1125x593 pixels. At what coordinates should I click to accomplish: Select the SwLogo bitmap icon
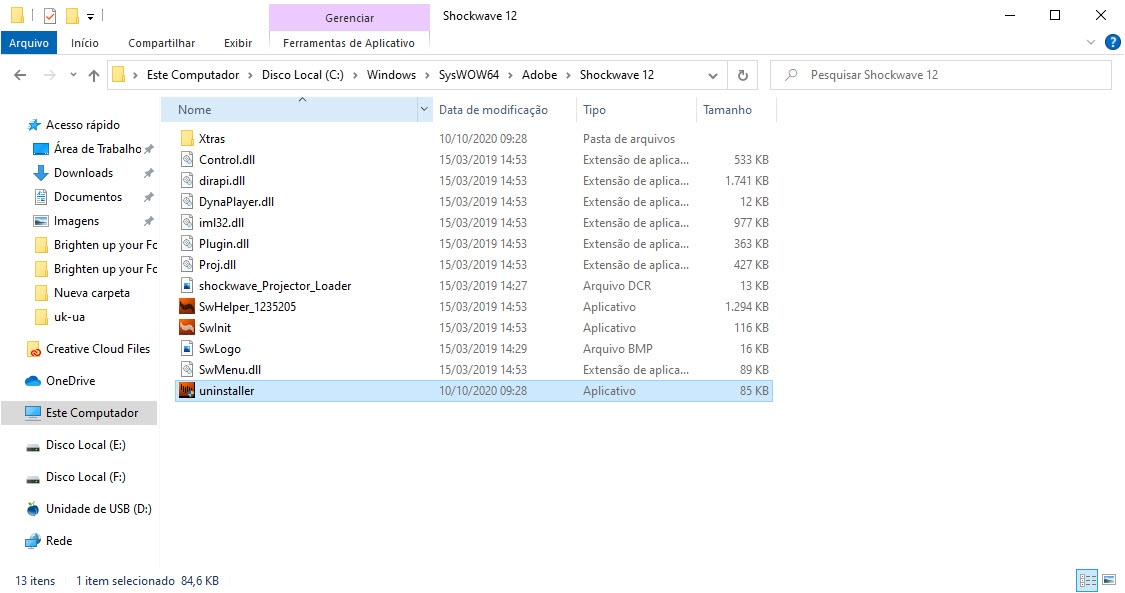click(x=187, y=348)
